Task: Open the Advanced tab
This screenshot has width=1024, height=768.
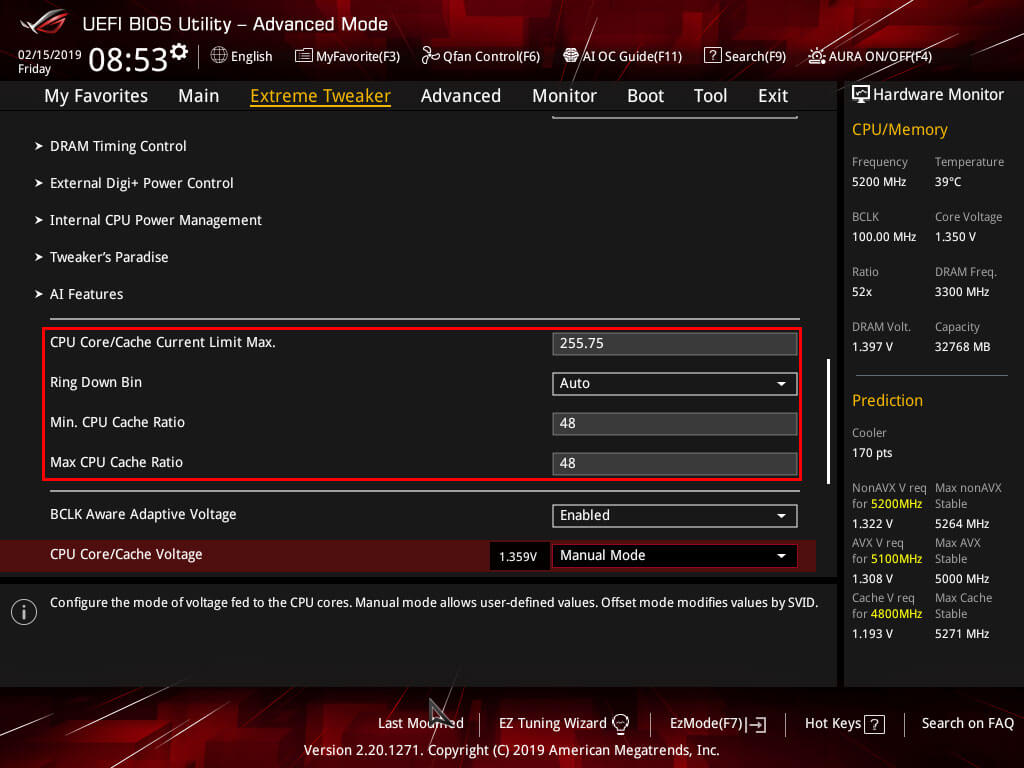Action: pyautogui.click(x=461, y=95)
